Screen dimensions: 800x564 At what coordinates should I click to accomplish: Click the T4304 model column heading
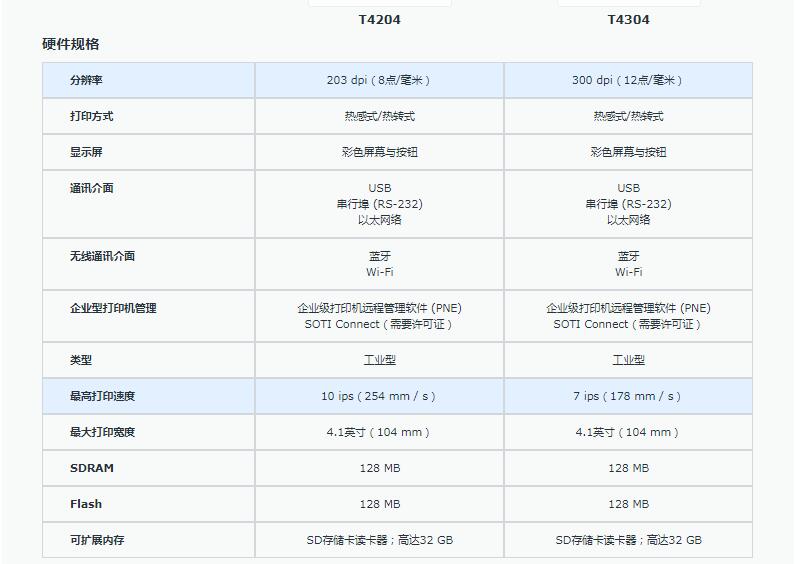(628, 20)
